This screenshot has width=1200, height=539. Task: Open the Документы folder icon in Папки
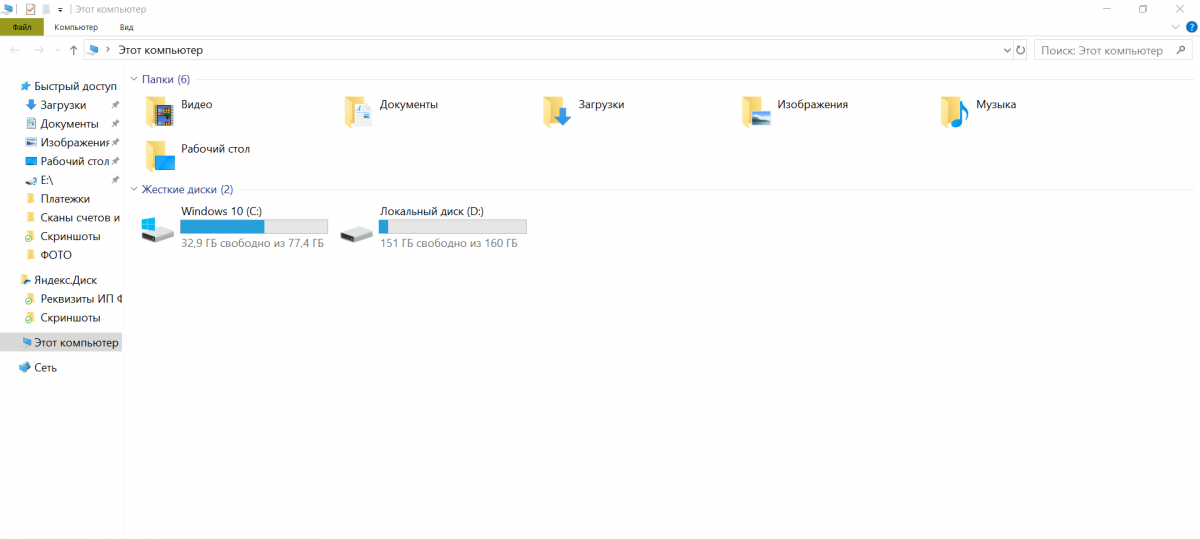tap(359, 112)
